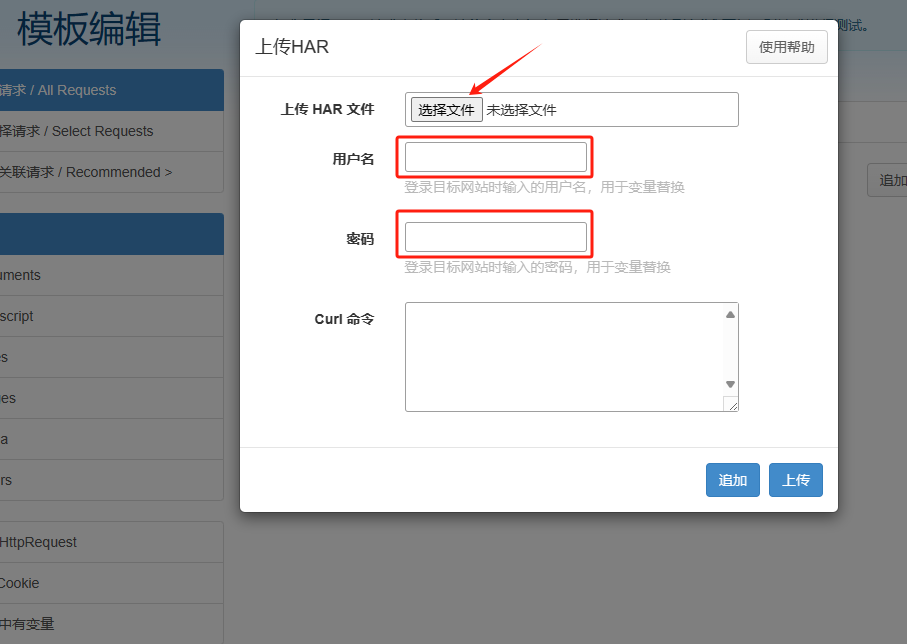The height and width of the screenshot is (644, 907).
Task: Expand the Recommended > sidebar entry
Action: [x=100, y=172]
